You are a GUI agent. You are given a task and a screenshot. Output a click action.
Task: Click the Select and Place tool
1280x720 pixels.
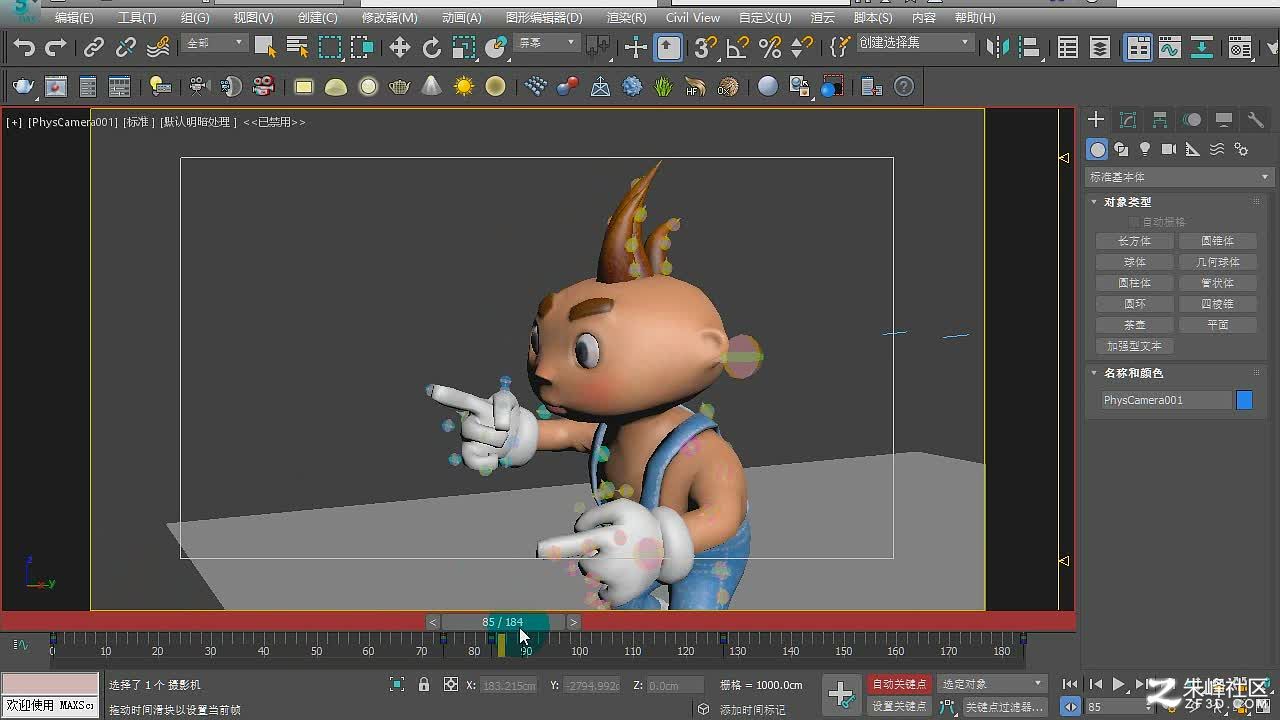[x=496, y=47]
